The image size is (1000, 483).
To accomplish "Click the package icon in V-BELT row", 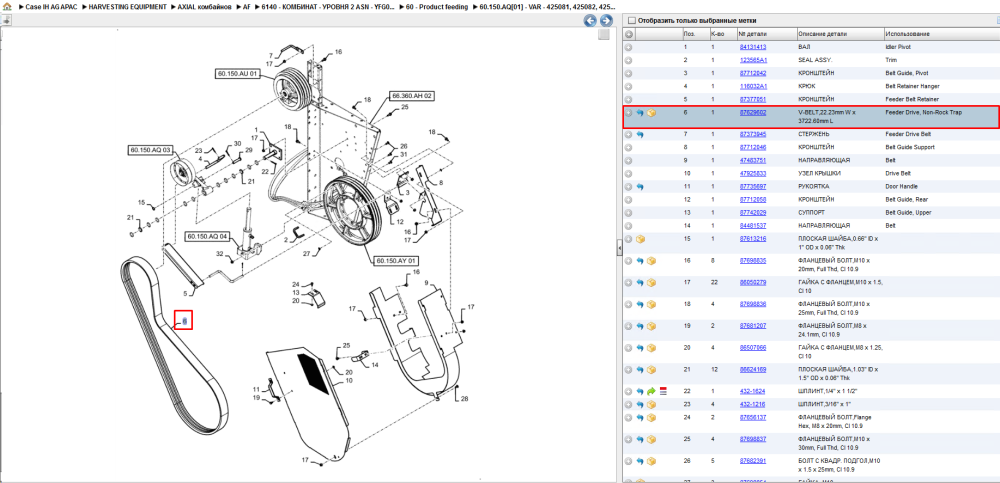I will (651, 113).
